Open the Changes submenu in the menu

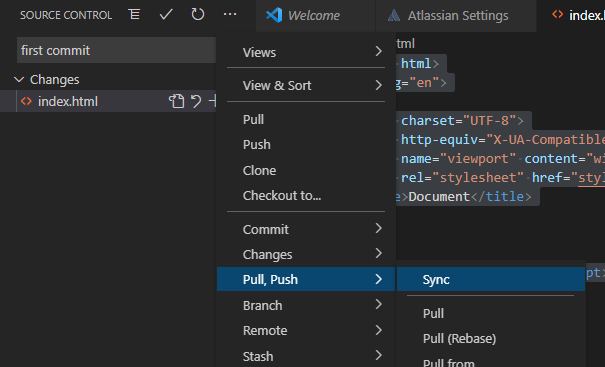[306, 254]
